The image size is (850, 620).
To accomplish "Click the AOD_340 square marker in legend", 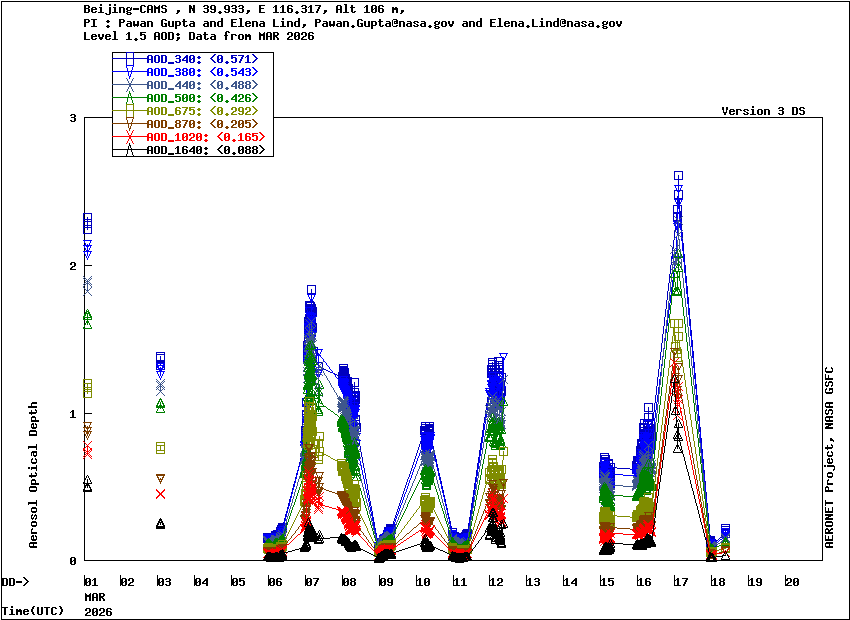I will click(129, 60).
